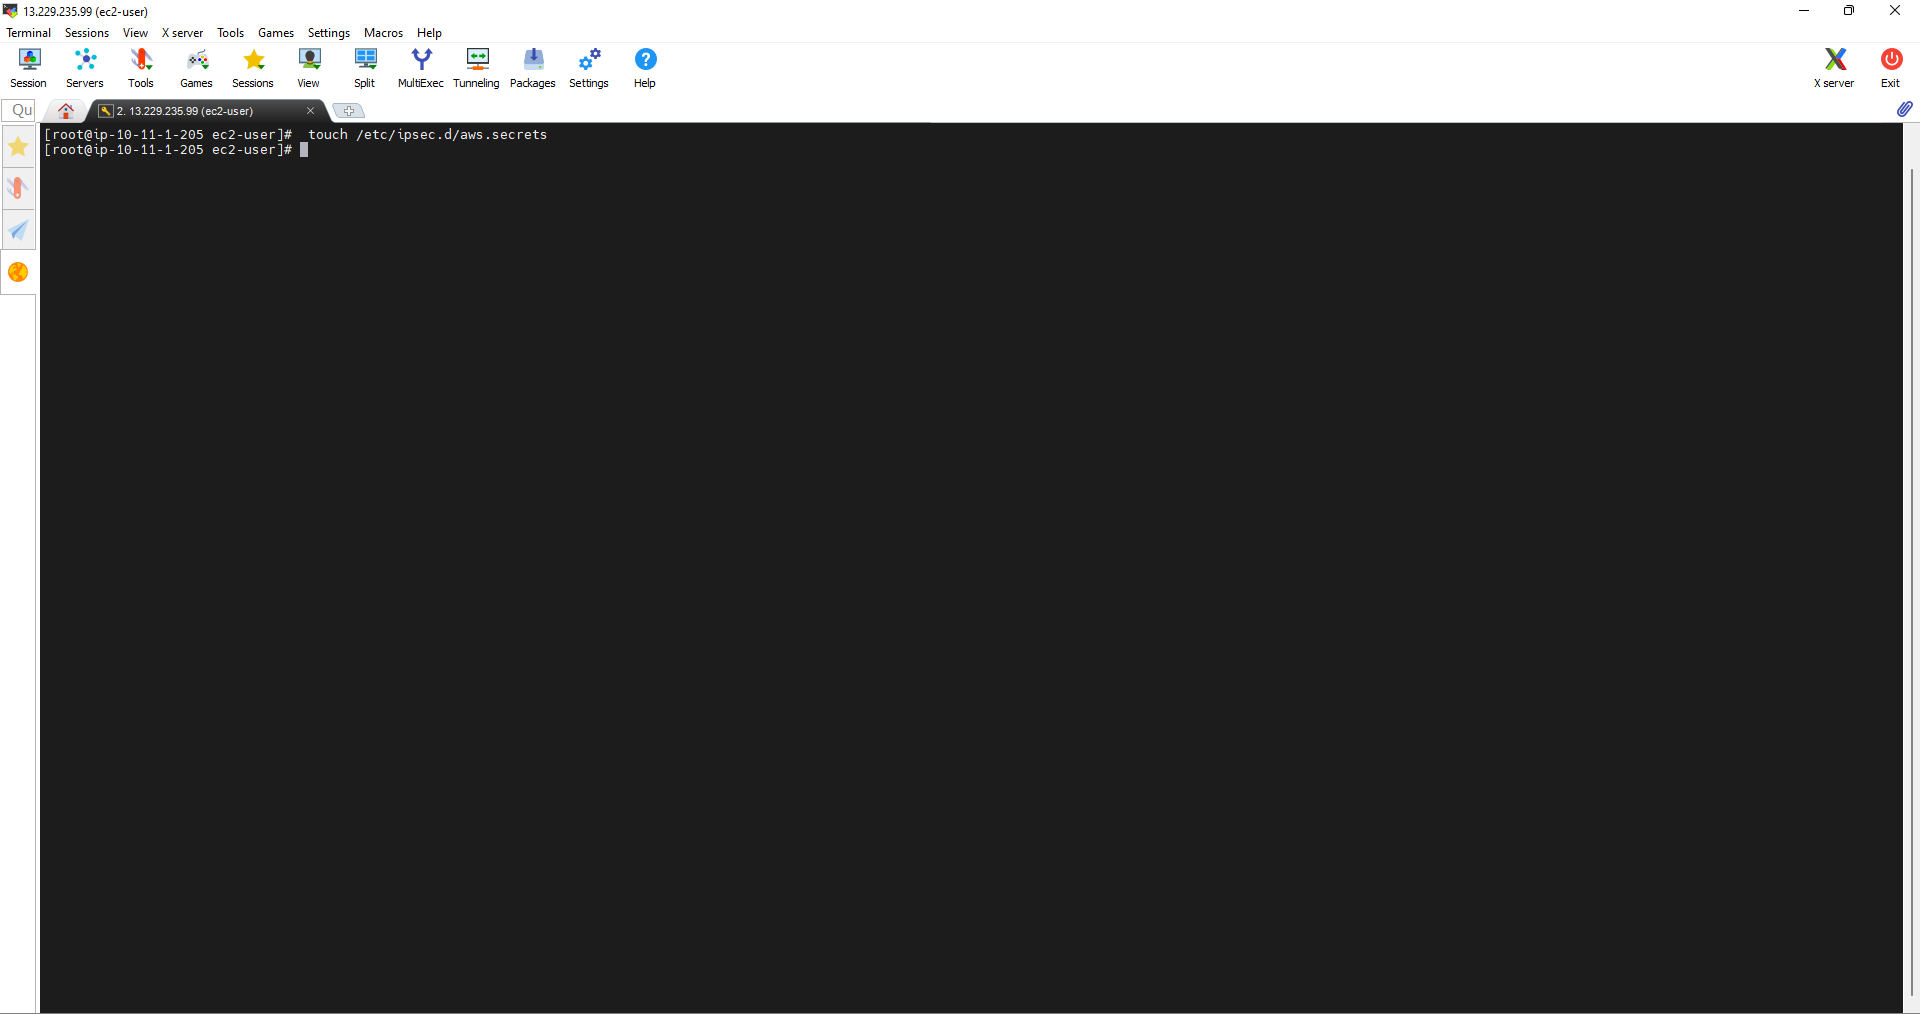The height and width of the screenshot is (1014, 1920).
Task: Minimize the MobaXterm window
Action: (x=1804, y=11)
